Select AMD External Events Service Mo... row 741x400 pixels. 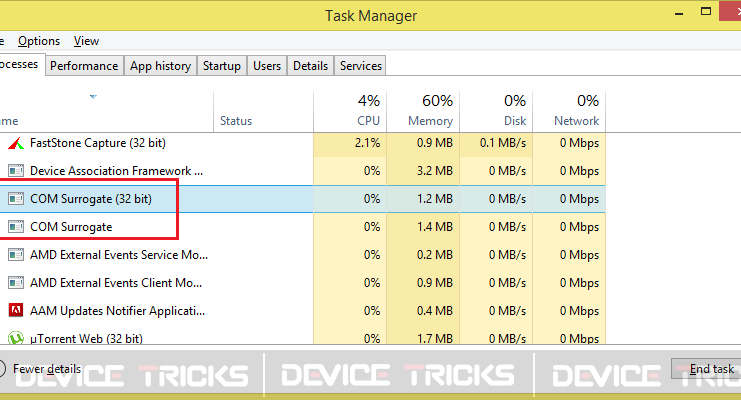[302, 255]
